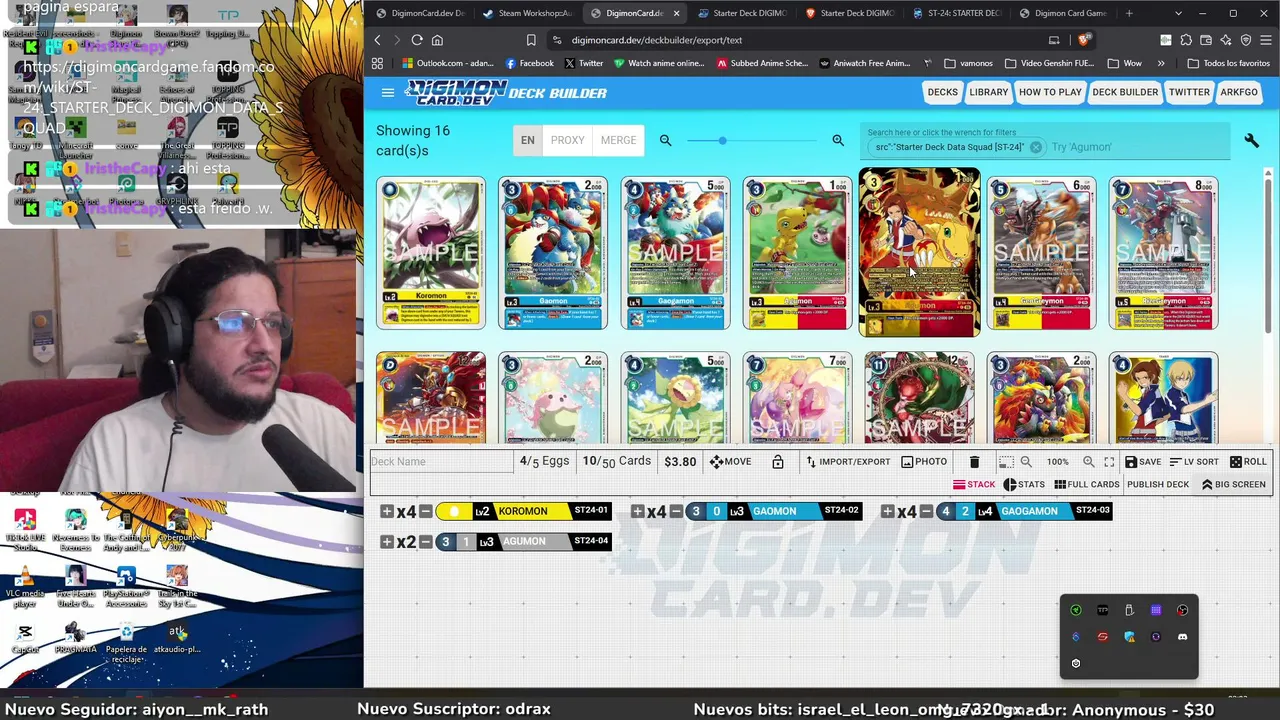Open the Deck Builder nav button
Viewport: 1280px width, 720px height.
click(x=1125, y=92)
